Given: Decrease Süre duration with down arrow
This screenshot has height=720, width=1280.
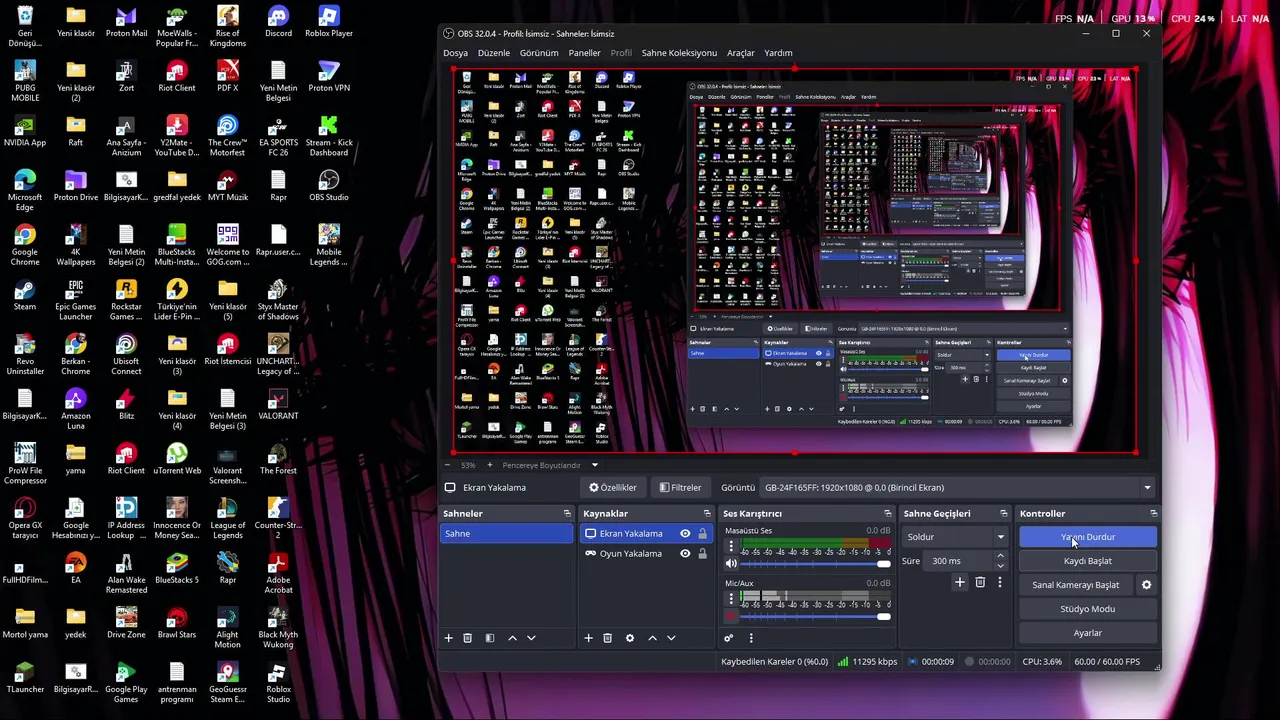Looking at the screenshot, I should [x=1000, y=566].
